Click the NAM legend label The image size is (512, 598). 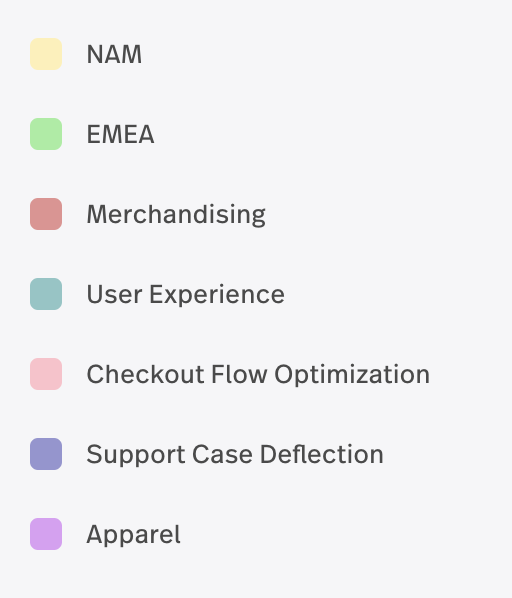coord(114,54)
